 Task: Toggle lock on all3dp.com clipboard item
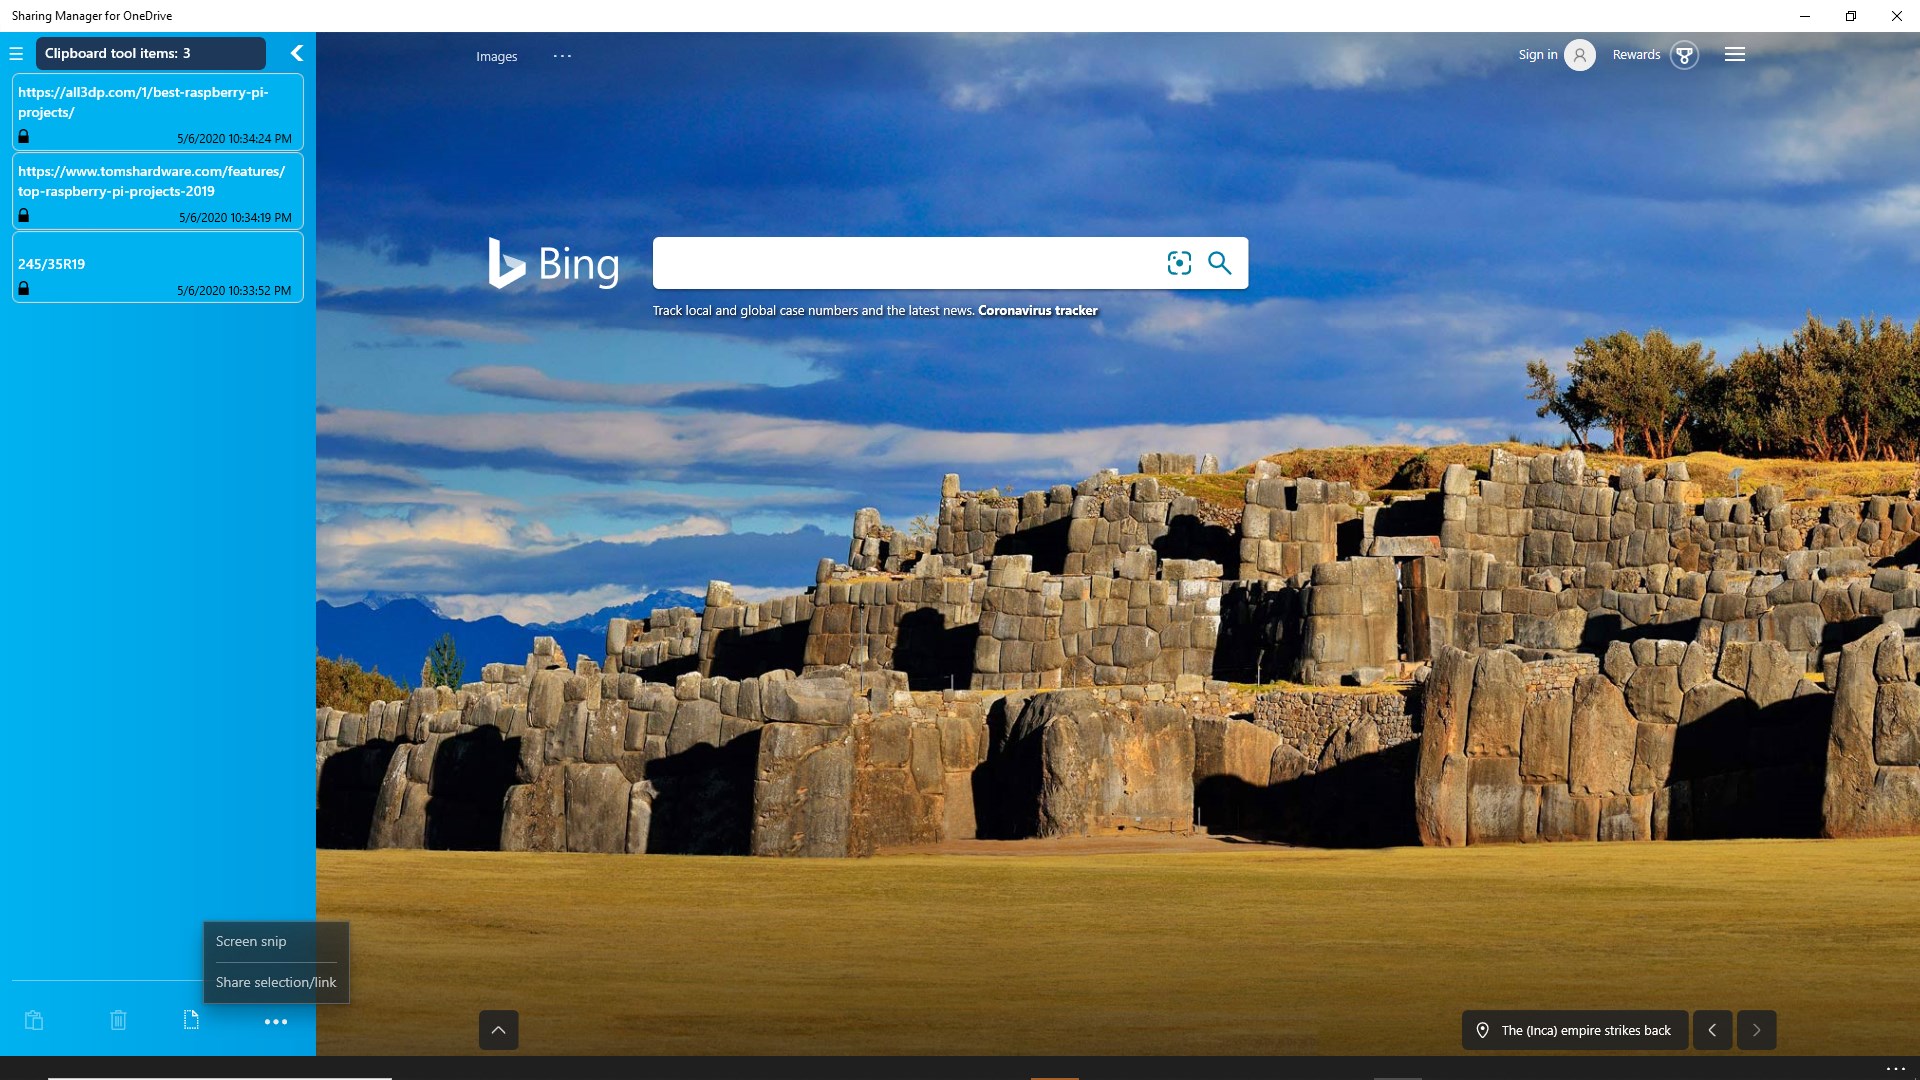pyautogui.click(x=24, y=137)
